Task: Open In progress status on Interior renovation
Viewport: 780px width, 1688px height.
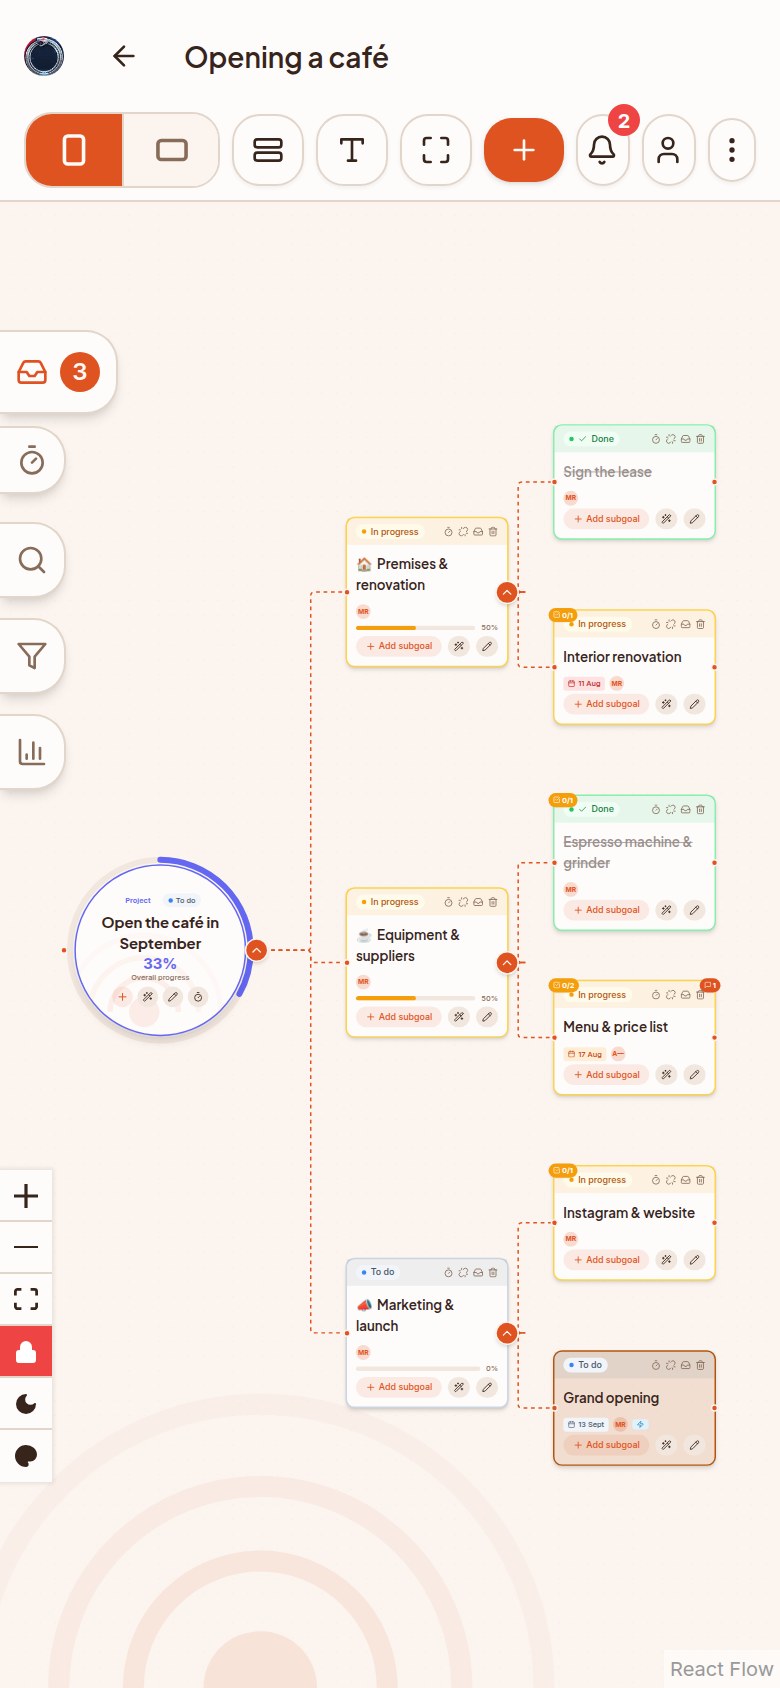Action: pos(598,624)
